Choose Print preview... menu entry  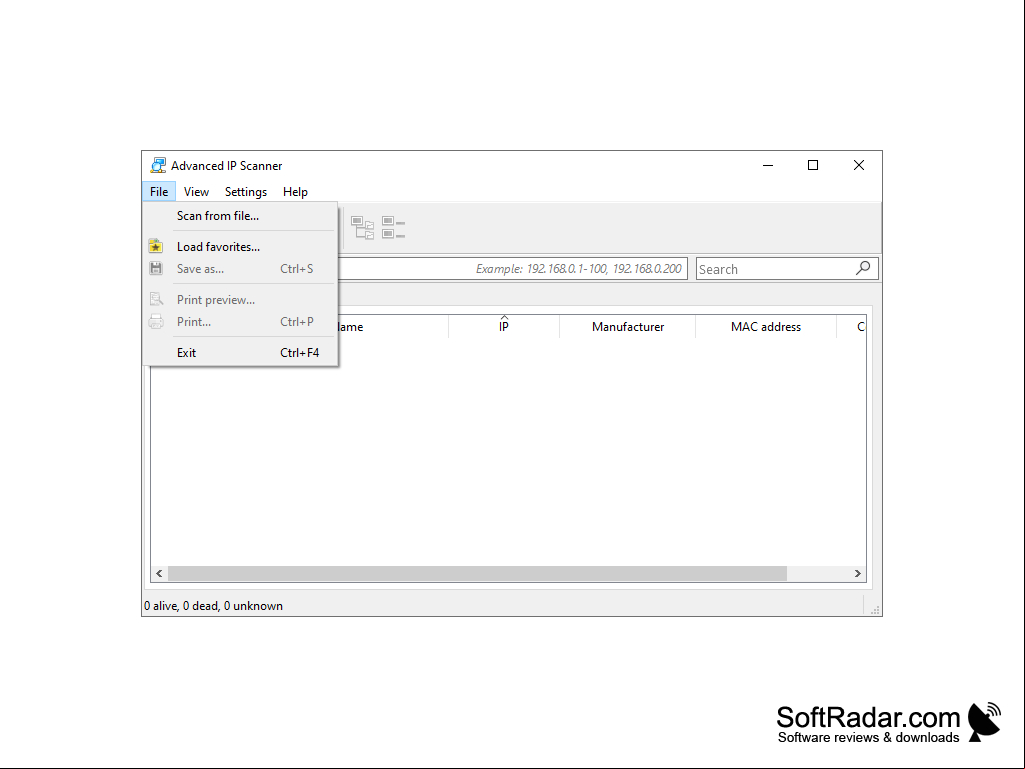click(x=240, y=299)
